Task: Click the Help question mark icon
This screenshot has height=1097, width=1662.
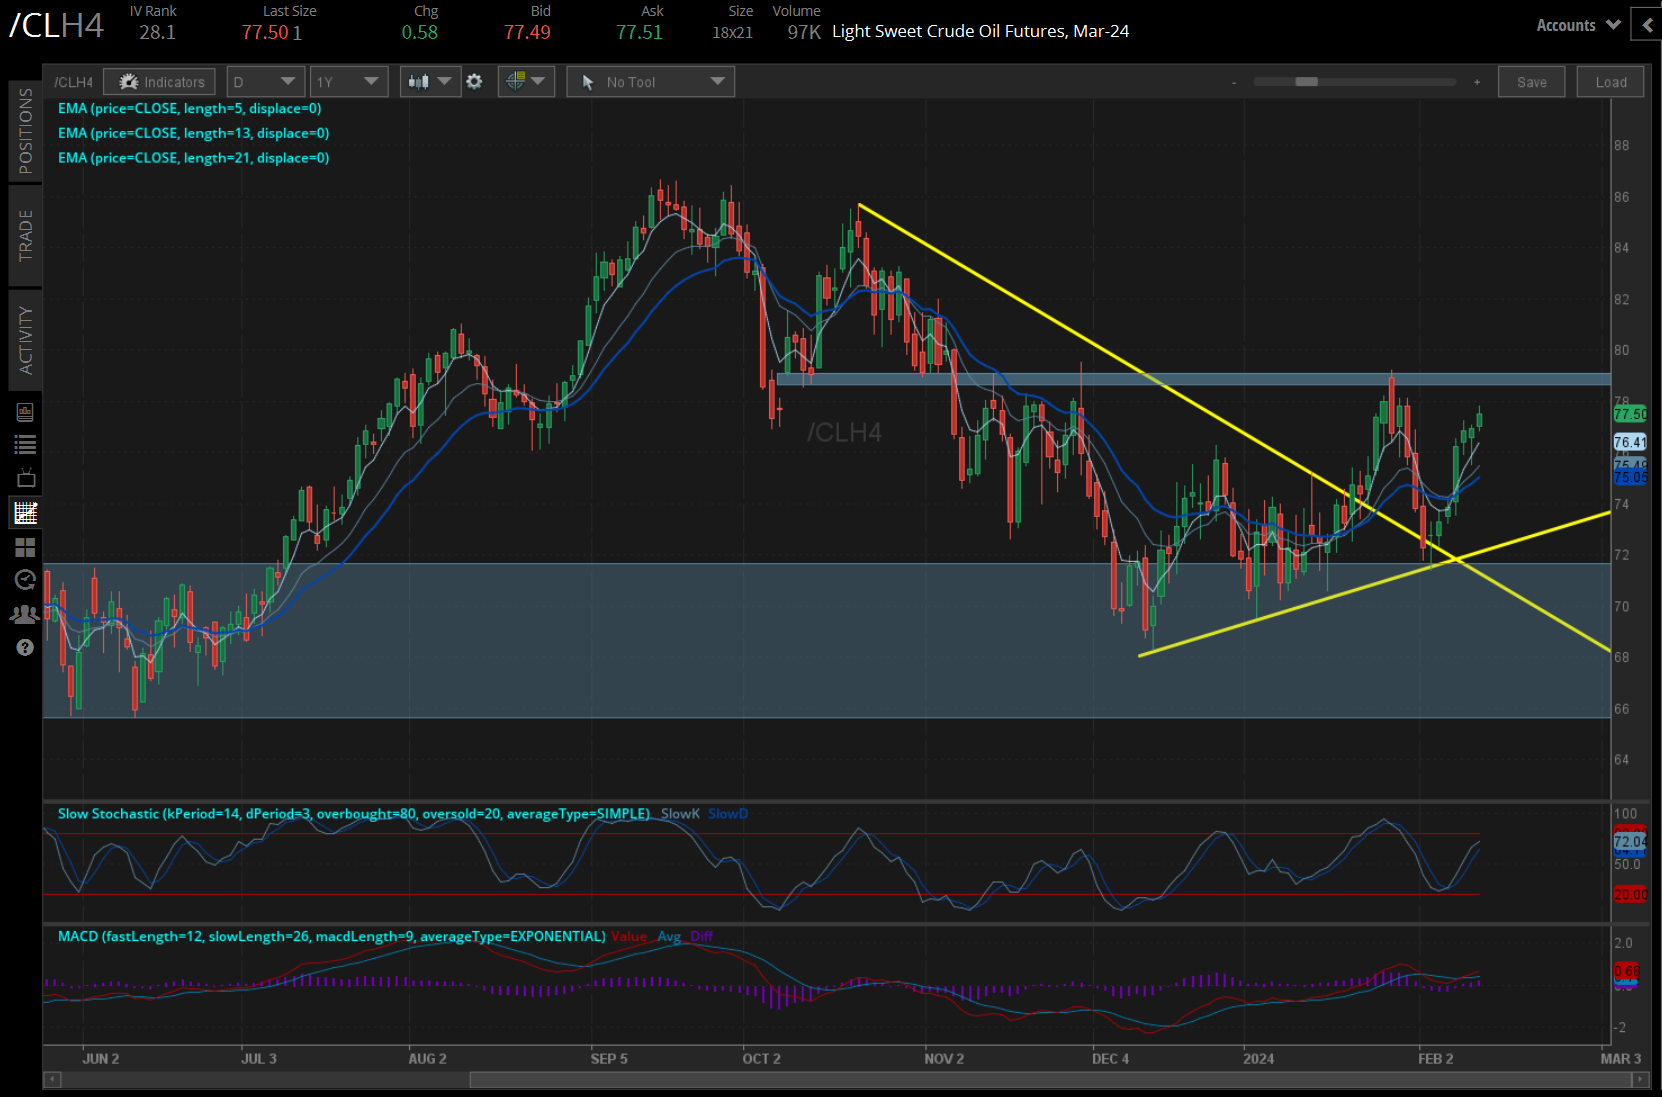Action: [25, 647]
